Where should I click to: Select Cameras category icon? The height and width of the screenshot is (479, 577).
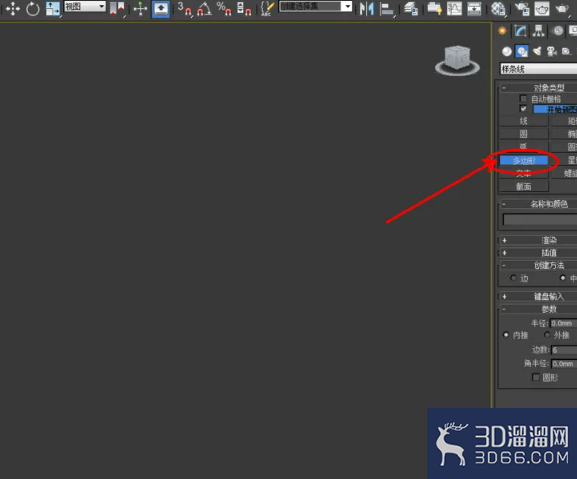[x=552, y=51]
